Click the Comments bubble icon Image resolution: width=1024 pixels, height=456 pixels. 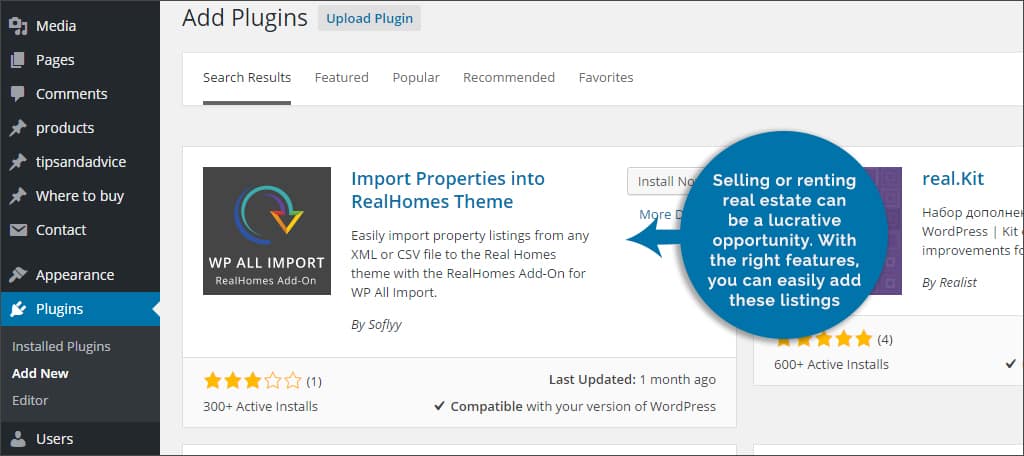[18, 94]
